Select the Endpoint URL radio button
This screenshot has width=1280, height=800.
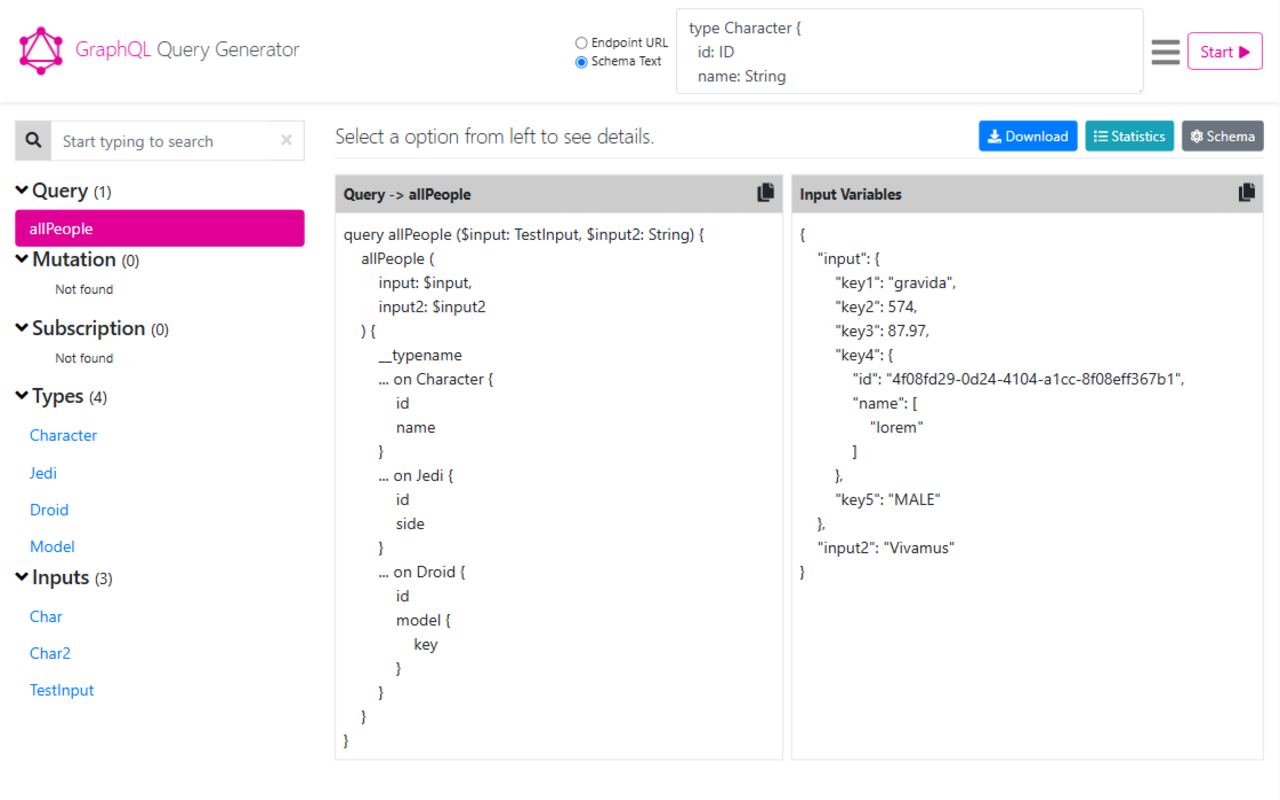point(581,42)
